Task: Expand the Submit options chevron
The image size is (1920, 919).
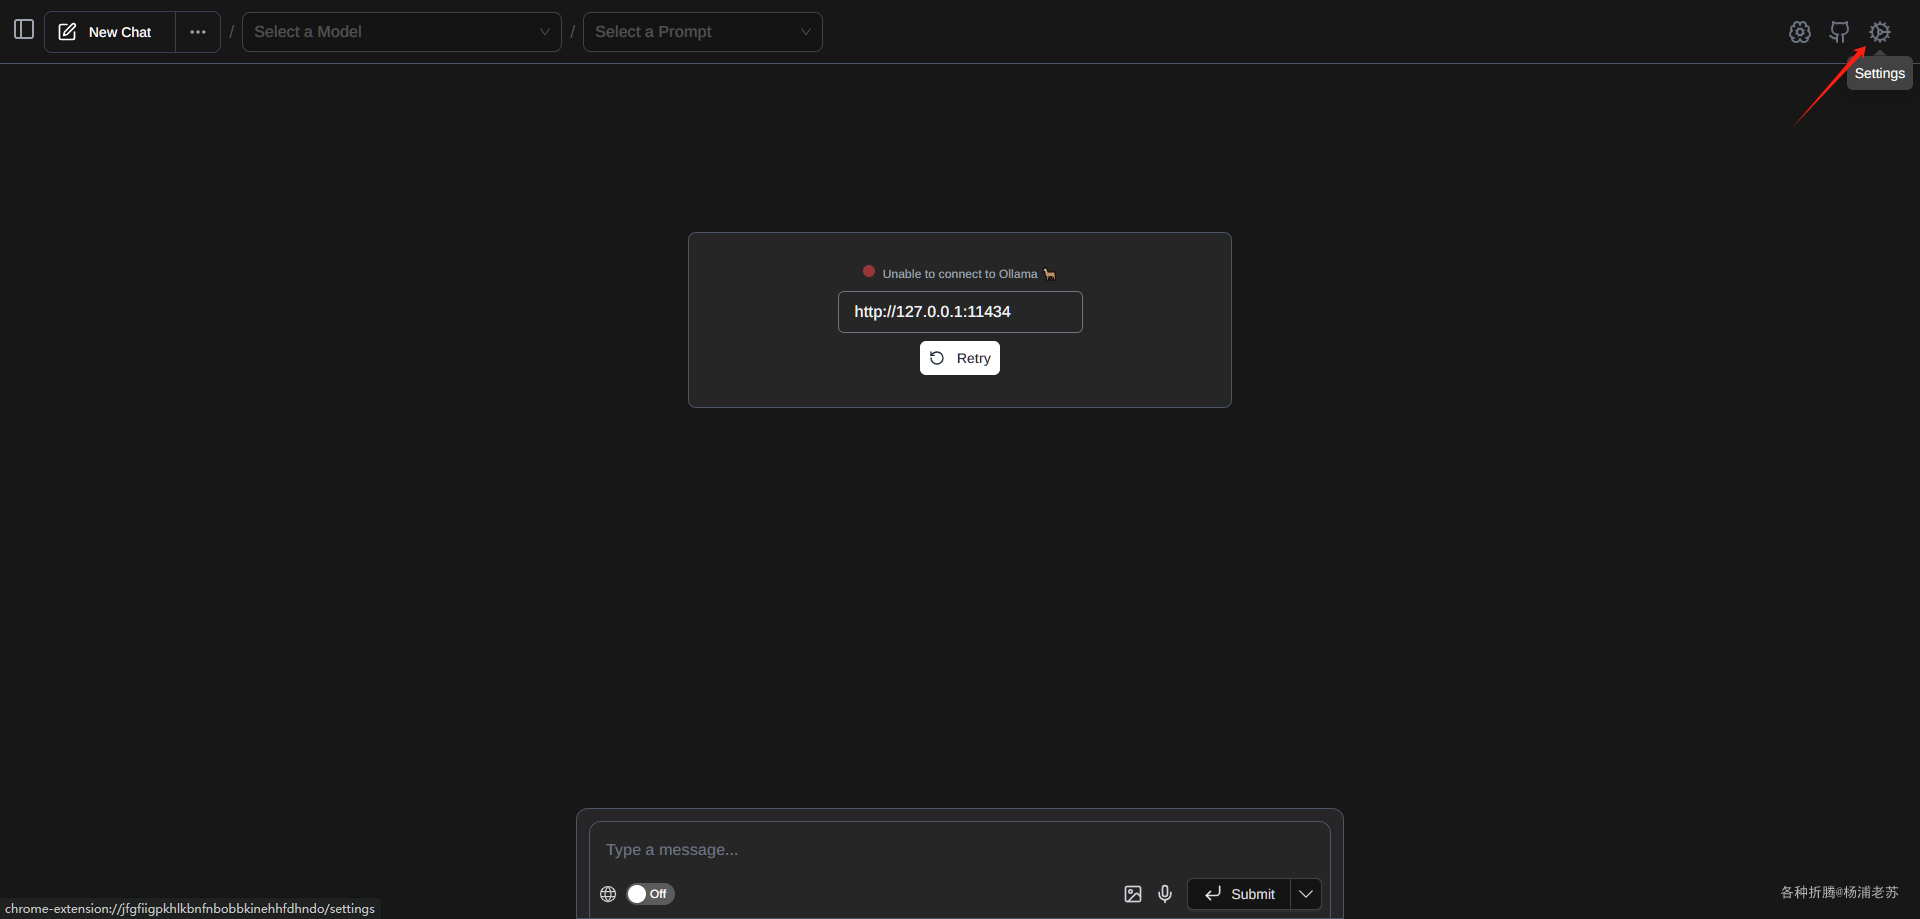Action: (x=1306, y=894)
